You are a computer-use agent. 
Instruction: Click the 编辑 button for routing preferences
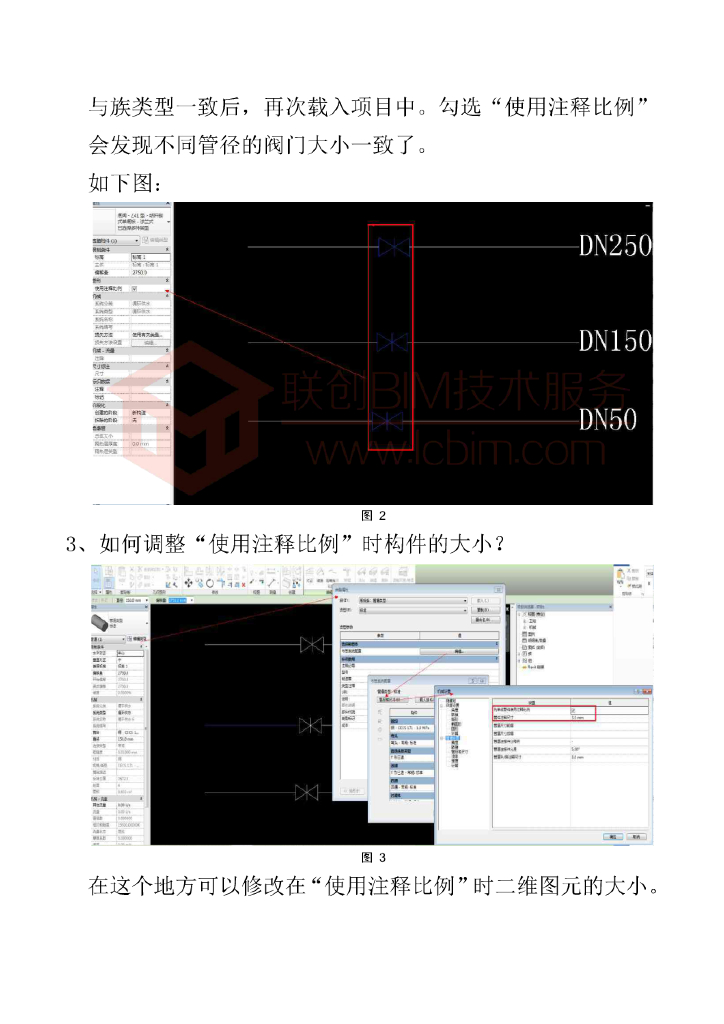459,651
